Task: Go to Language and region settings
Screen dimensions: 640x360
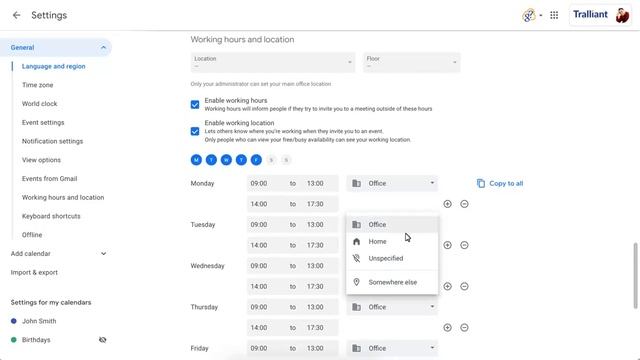Action: pyautogui.click(x=53, y=66)
